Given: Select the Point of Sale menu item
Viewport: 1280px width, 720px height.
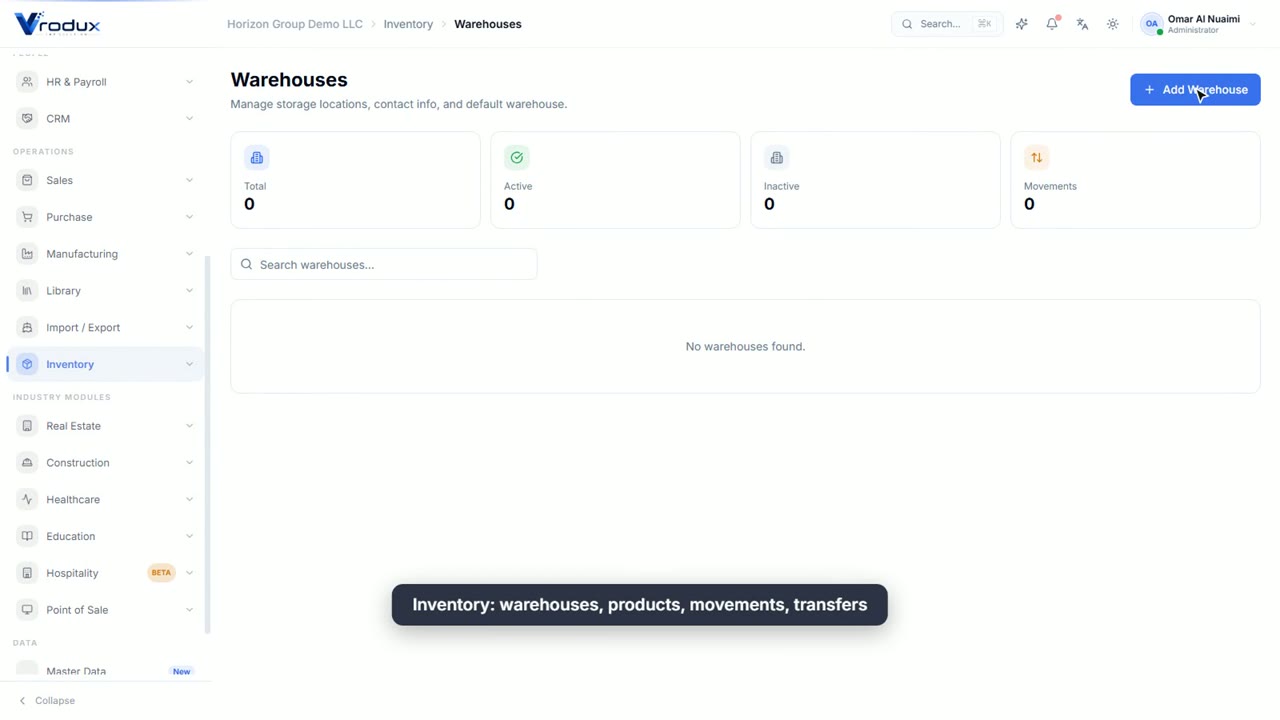Looking at the screenshot, I should coord(106,610).
